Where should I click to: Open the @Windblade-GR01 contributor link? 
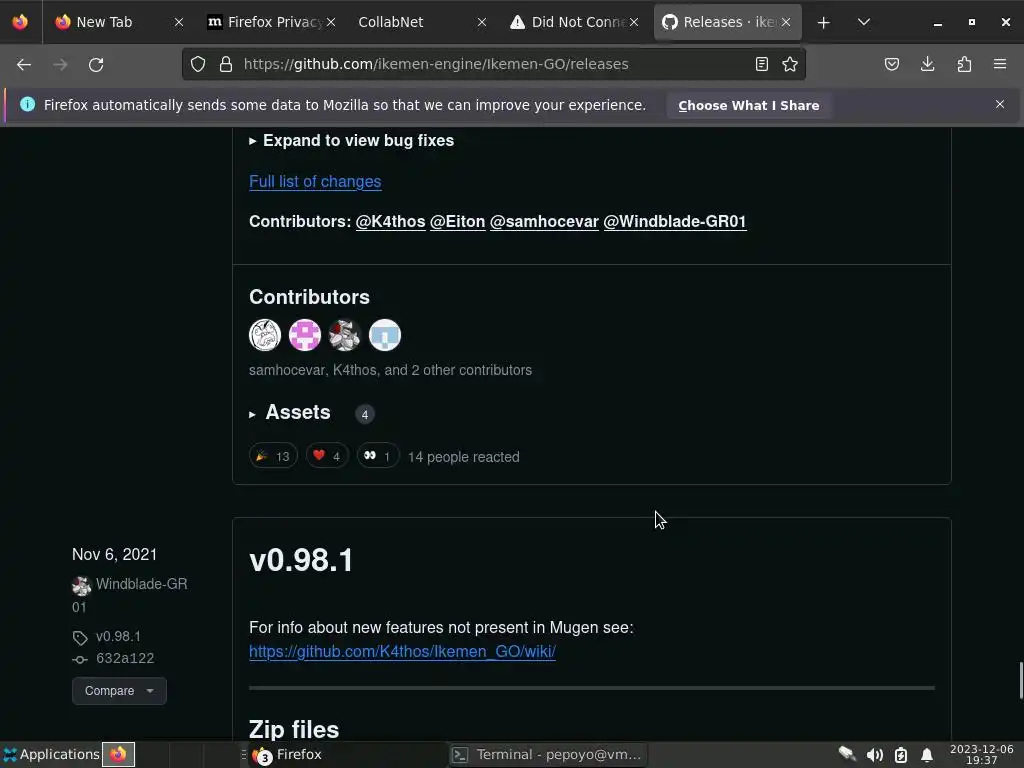click(x=675, y=221)
